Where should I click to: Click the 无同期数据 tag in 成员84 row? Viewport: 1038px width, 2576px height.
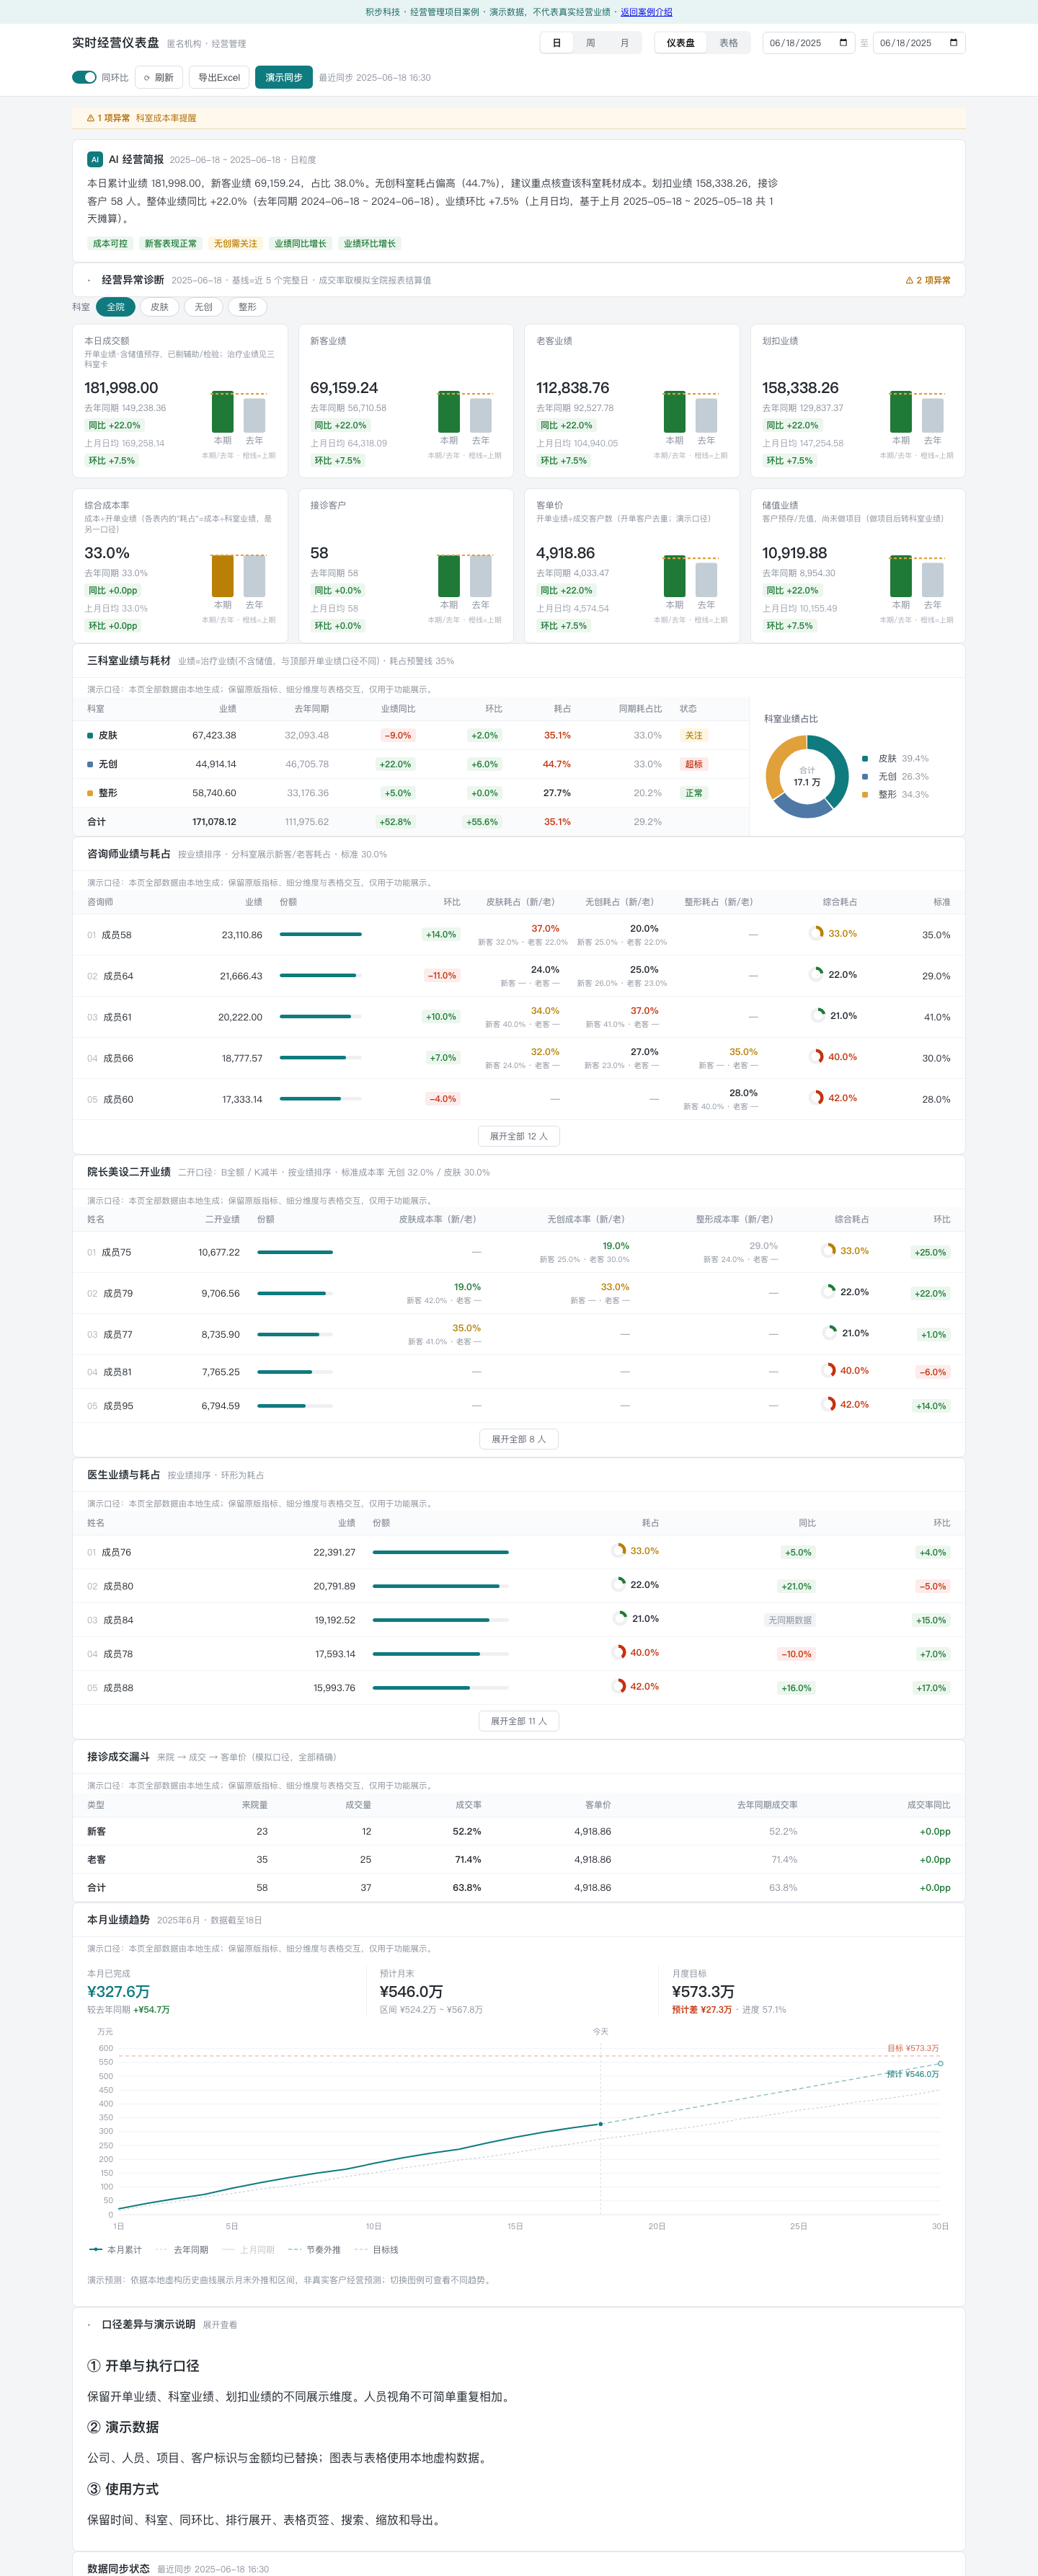(x=790, y=1620)
